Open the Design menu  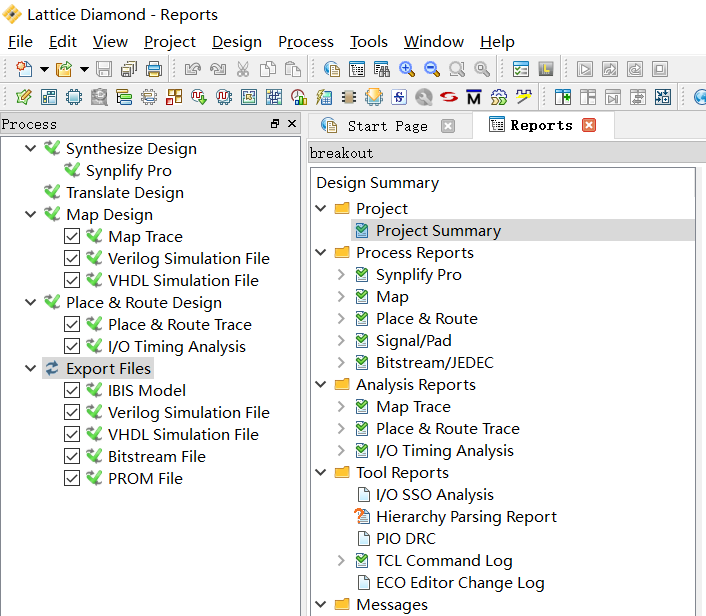[237, 42]
